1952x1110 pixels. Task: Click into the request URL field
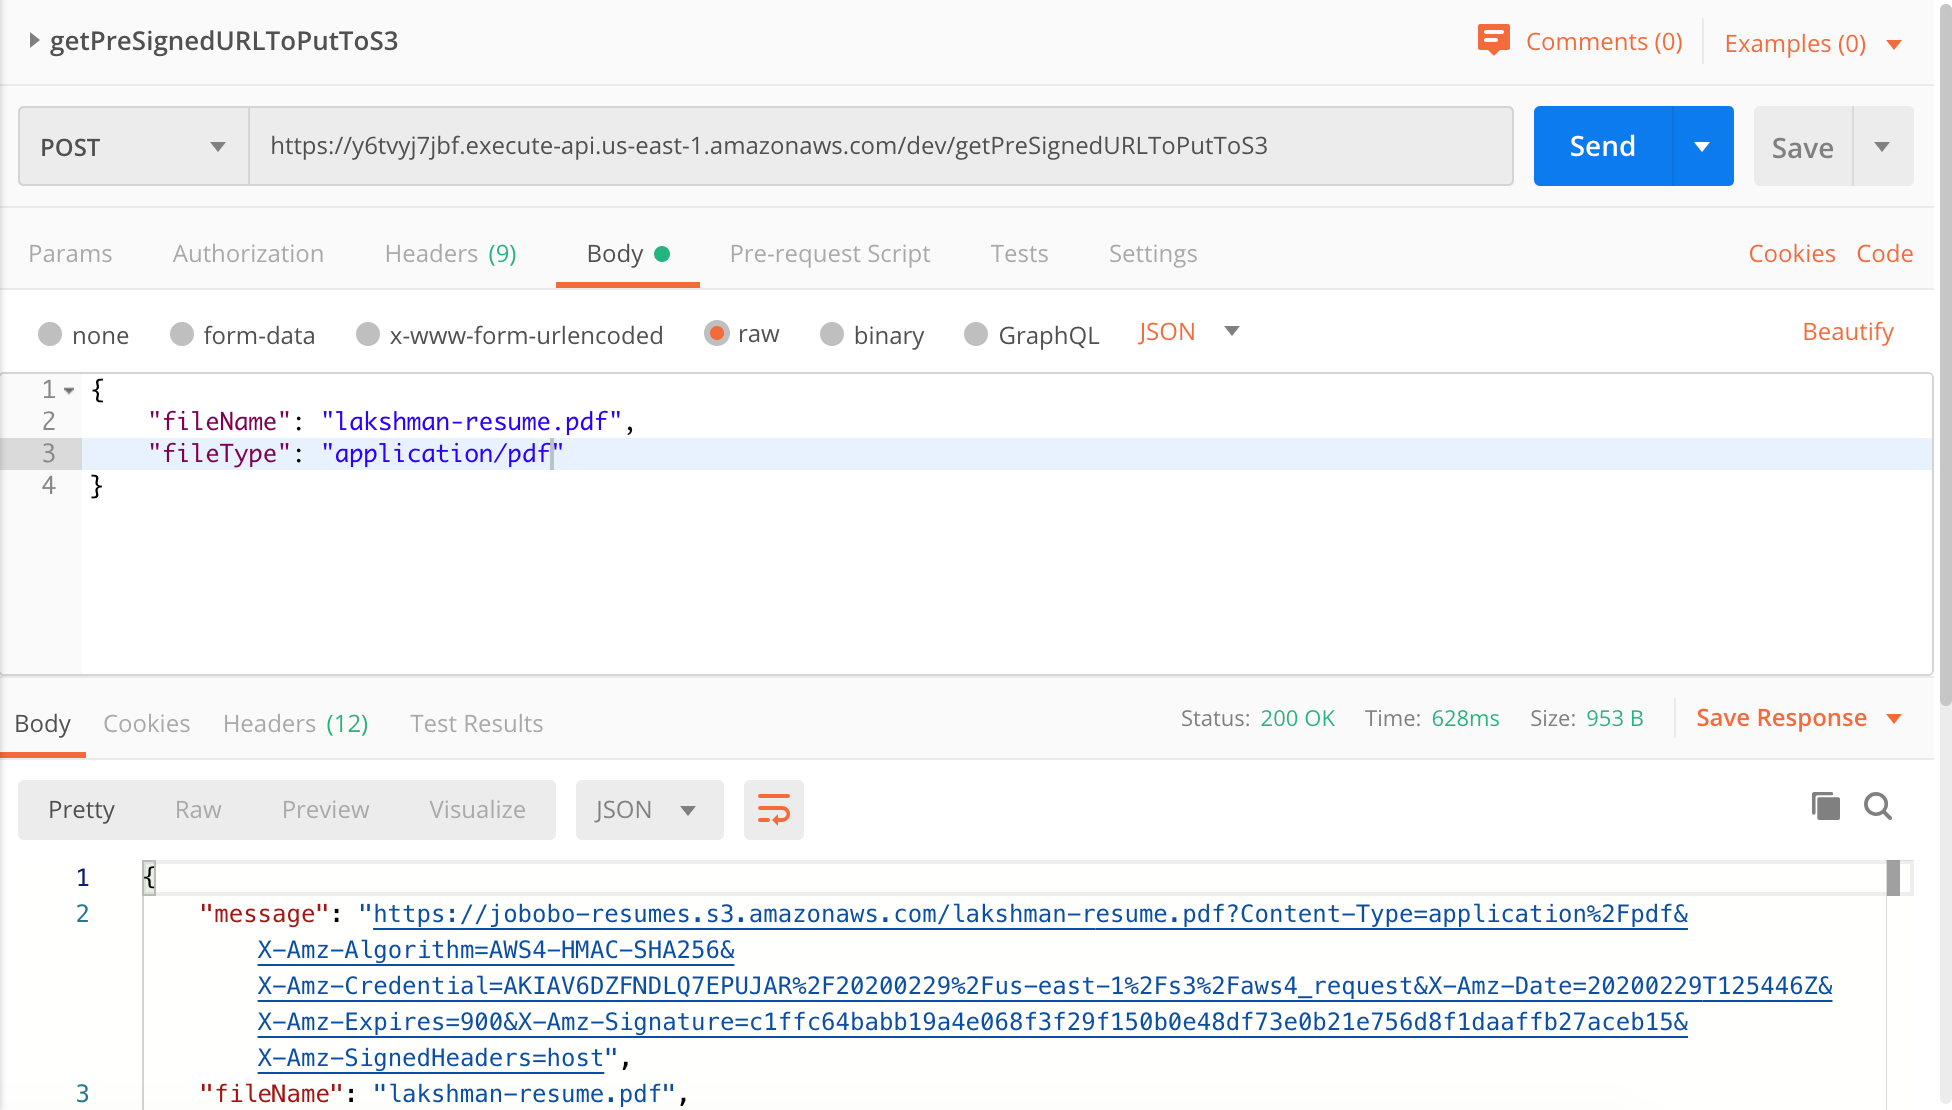click(x=880, y=146)
